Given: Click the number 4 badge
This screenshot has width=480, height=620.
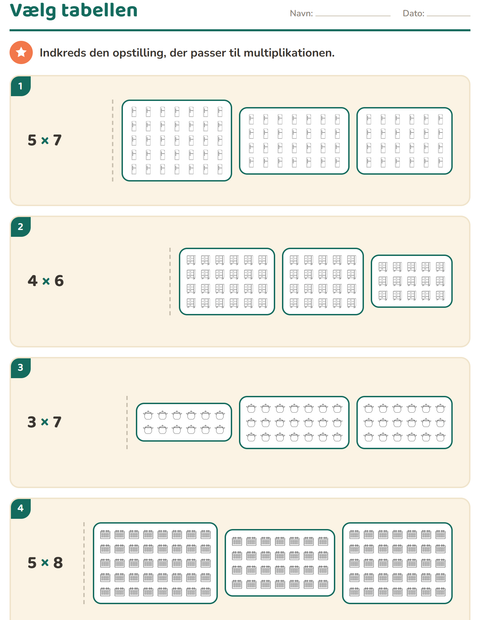Looking at the screenshot, I should [x=21, y=508].
